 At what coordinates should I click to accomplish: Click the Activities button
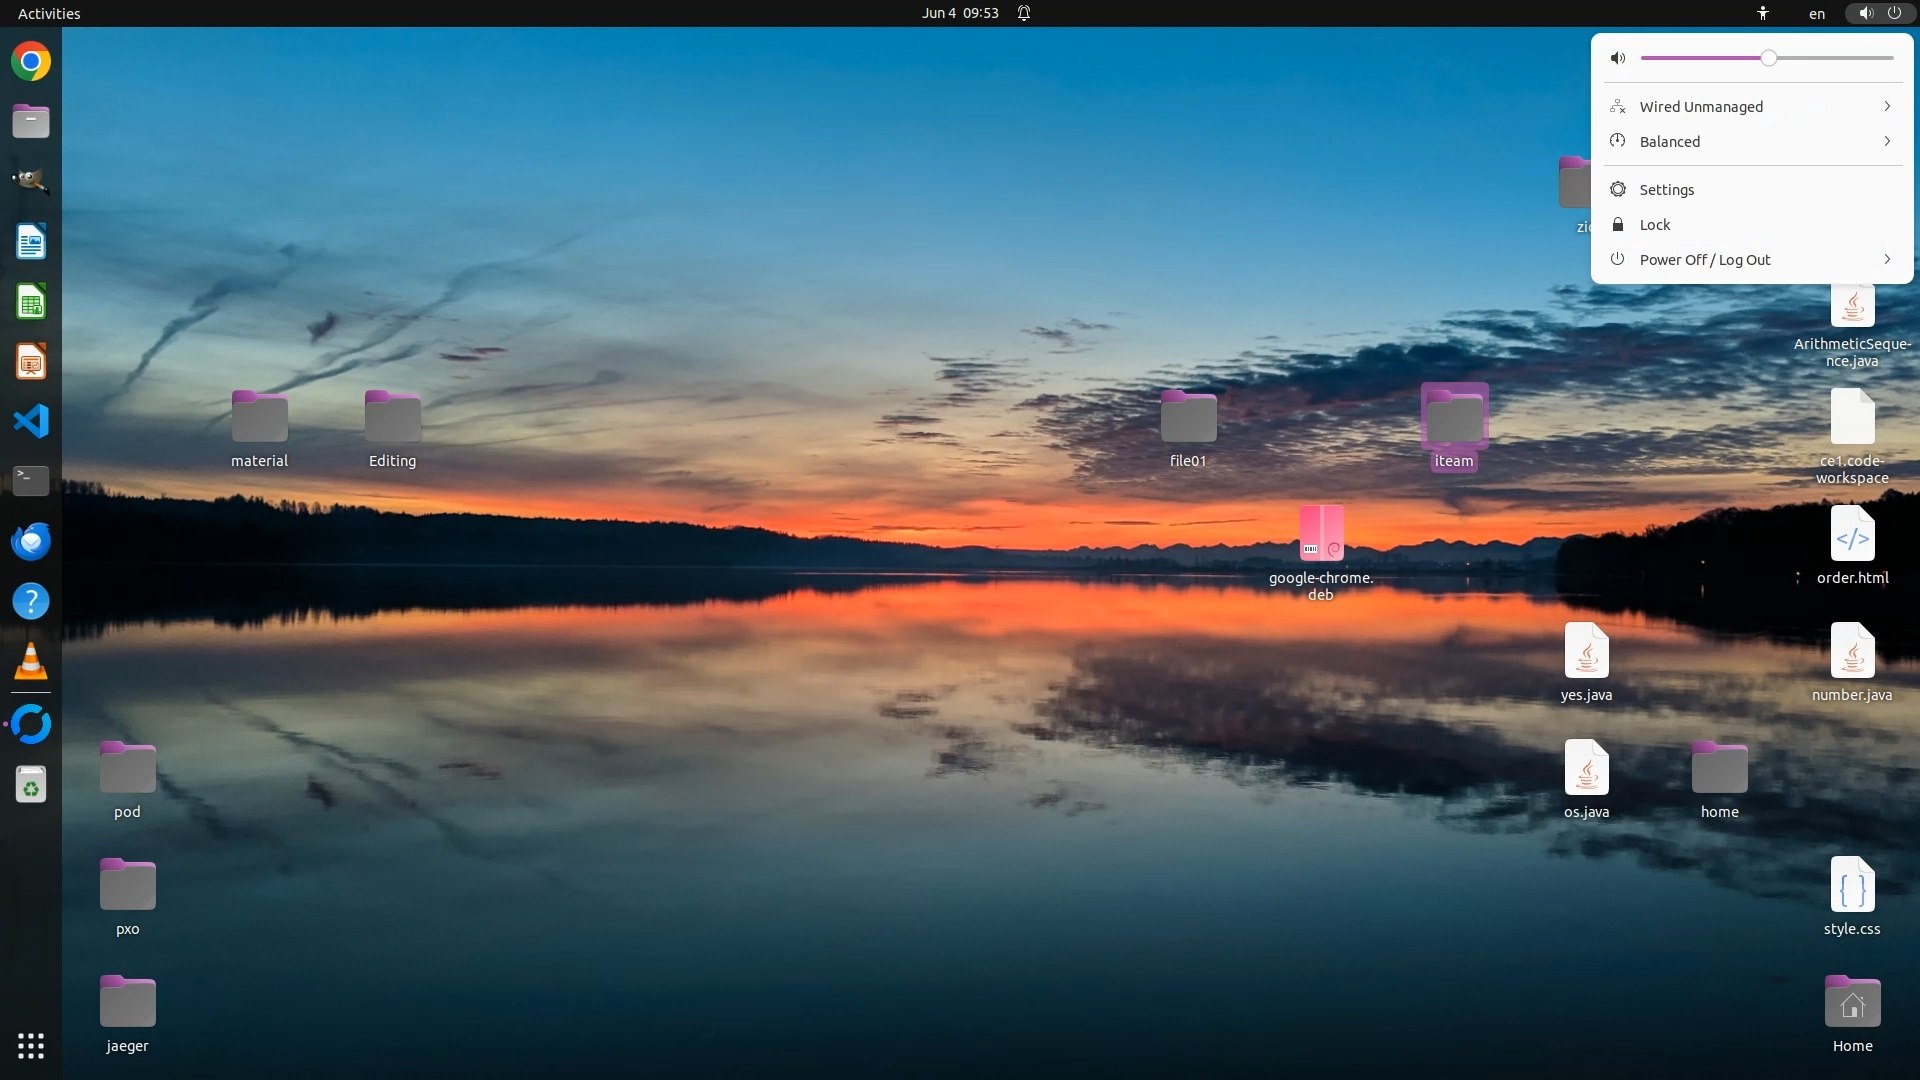point(49,13)
